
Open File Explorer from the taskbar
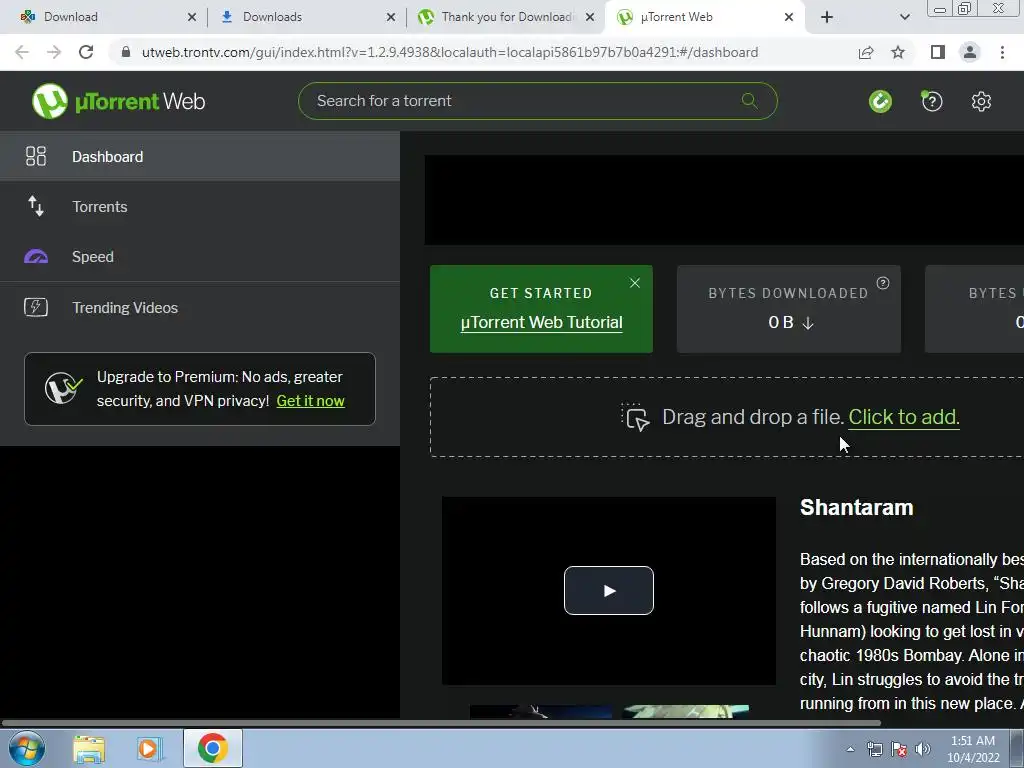[x=89, y=749]
